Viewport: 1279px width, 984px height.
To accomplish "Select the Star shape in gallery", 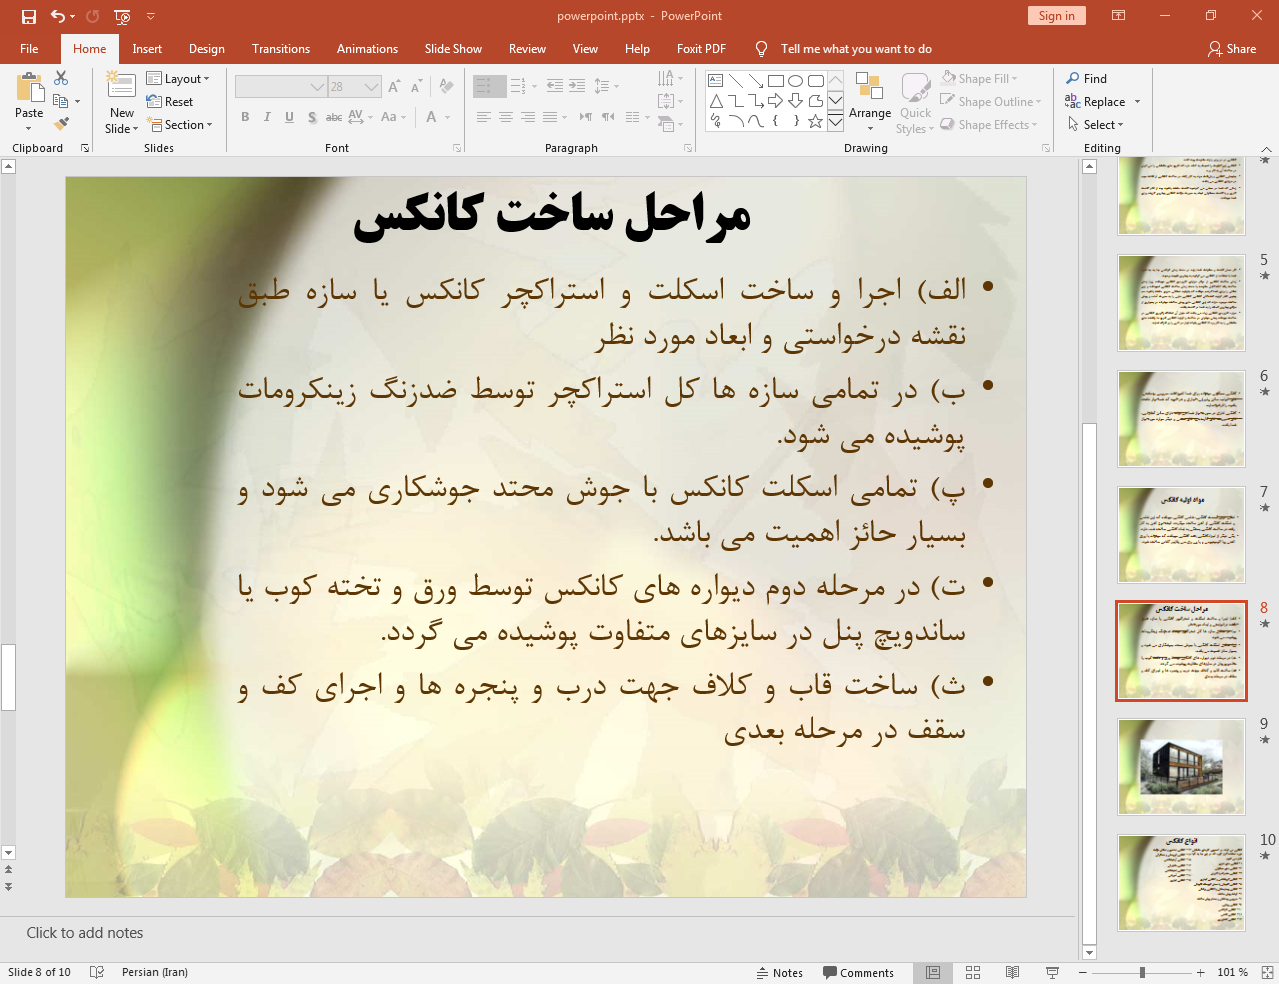I will tap(816, 121).
